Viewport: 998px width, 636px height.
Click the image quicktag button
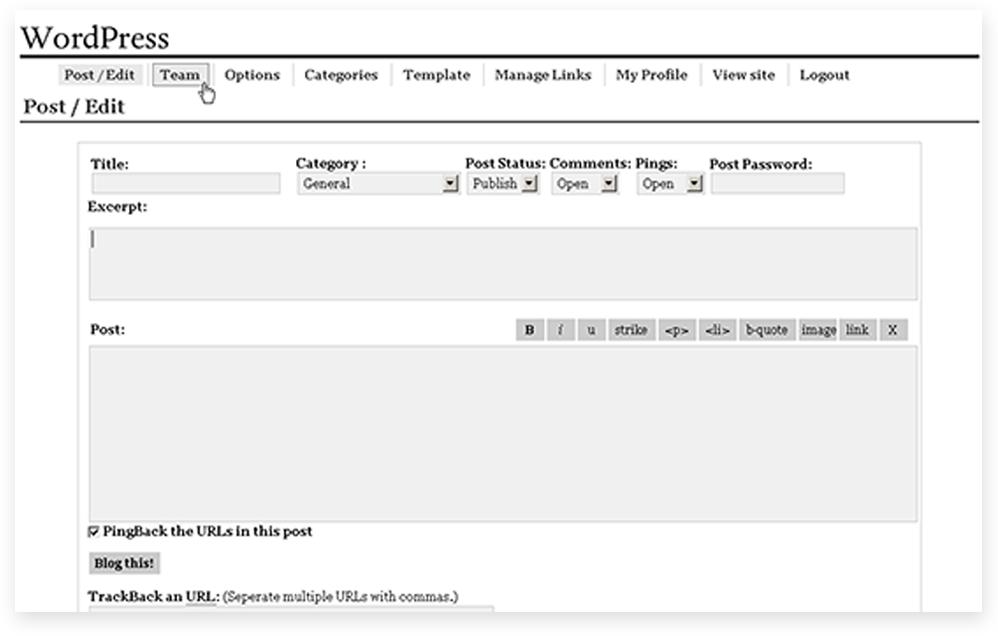tap(818, 330)
